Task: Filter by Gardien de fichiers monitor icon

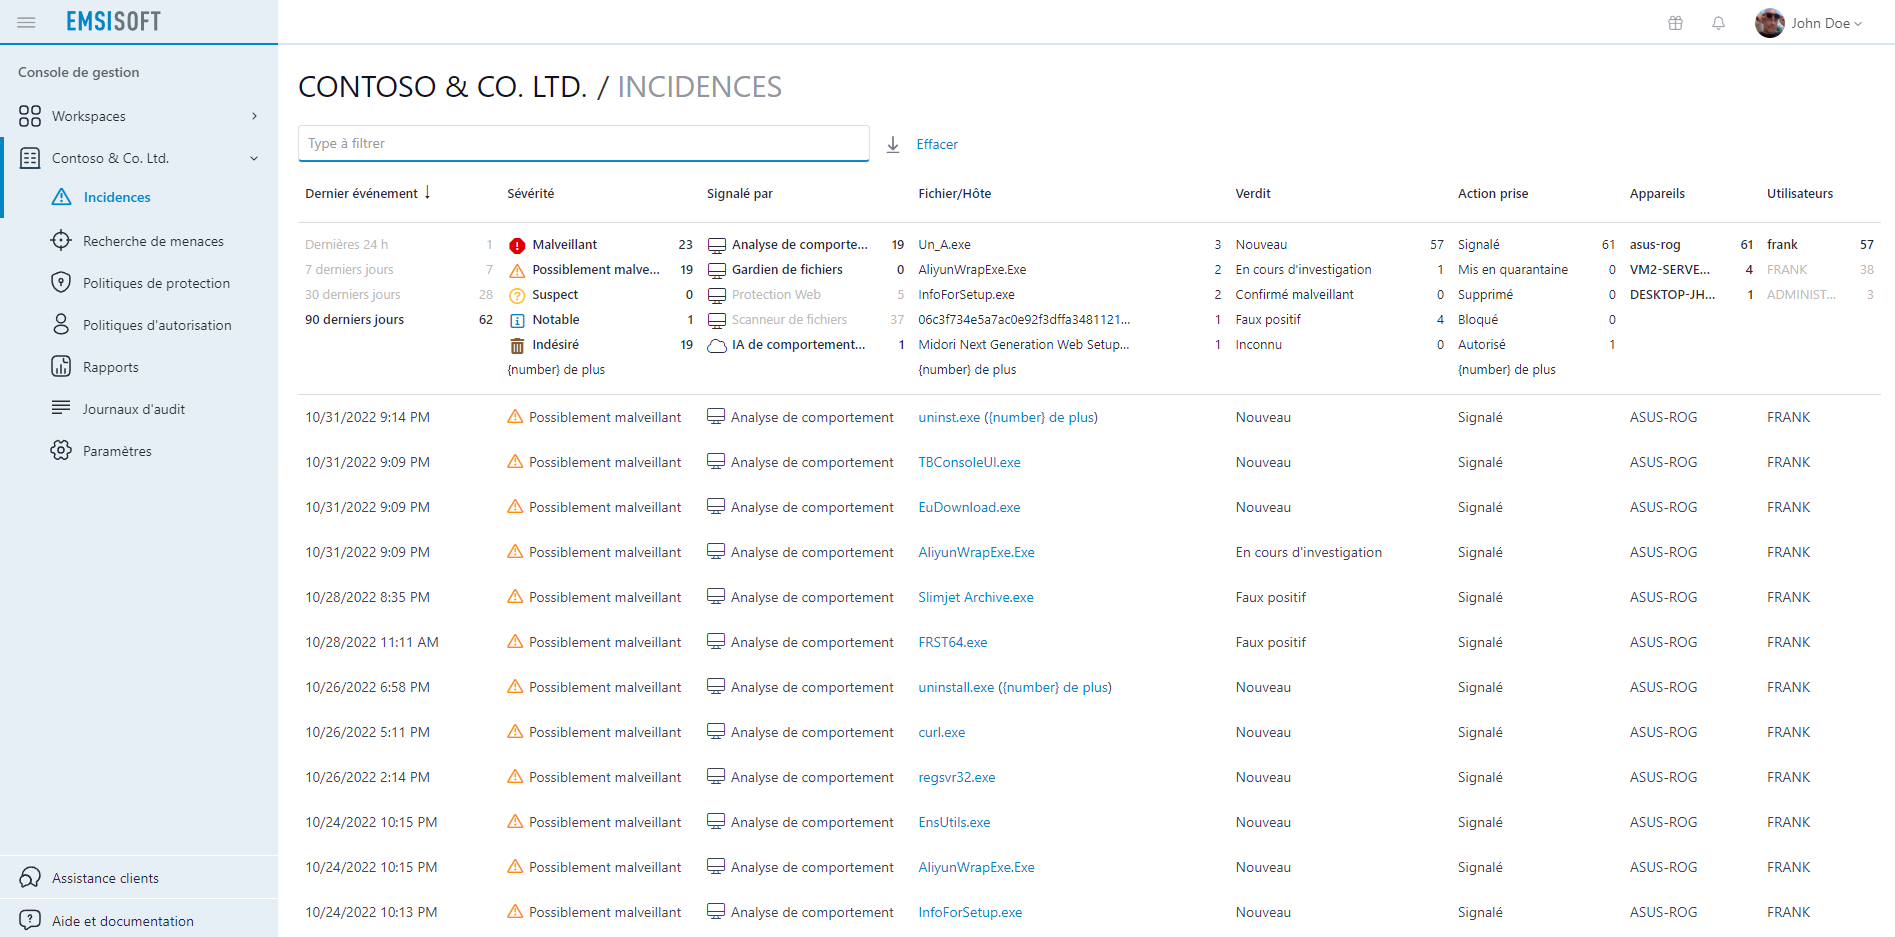Action: coord(716,270)
